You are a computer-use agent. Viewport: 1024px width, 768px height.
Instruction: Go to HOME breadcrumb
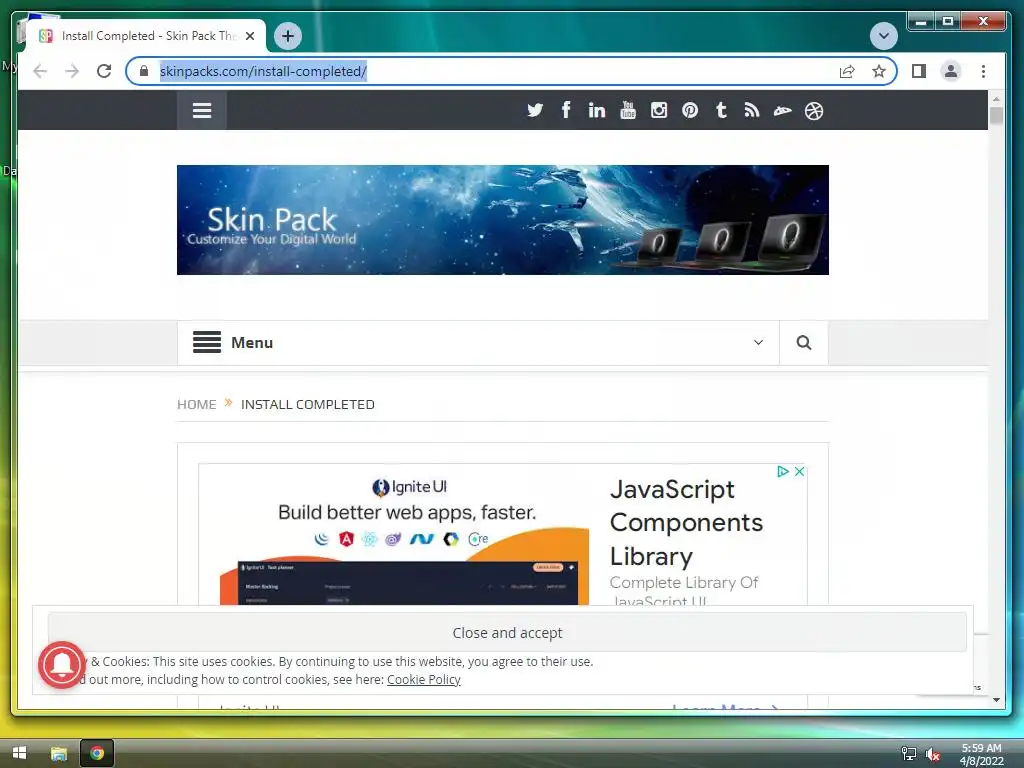click(x=197, y=404)
